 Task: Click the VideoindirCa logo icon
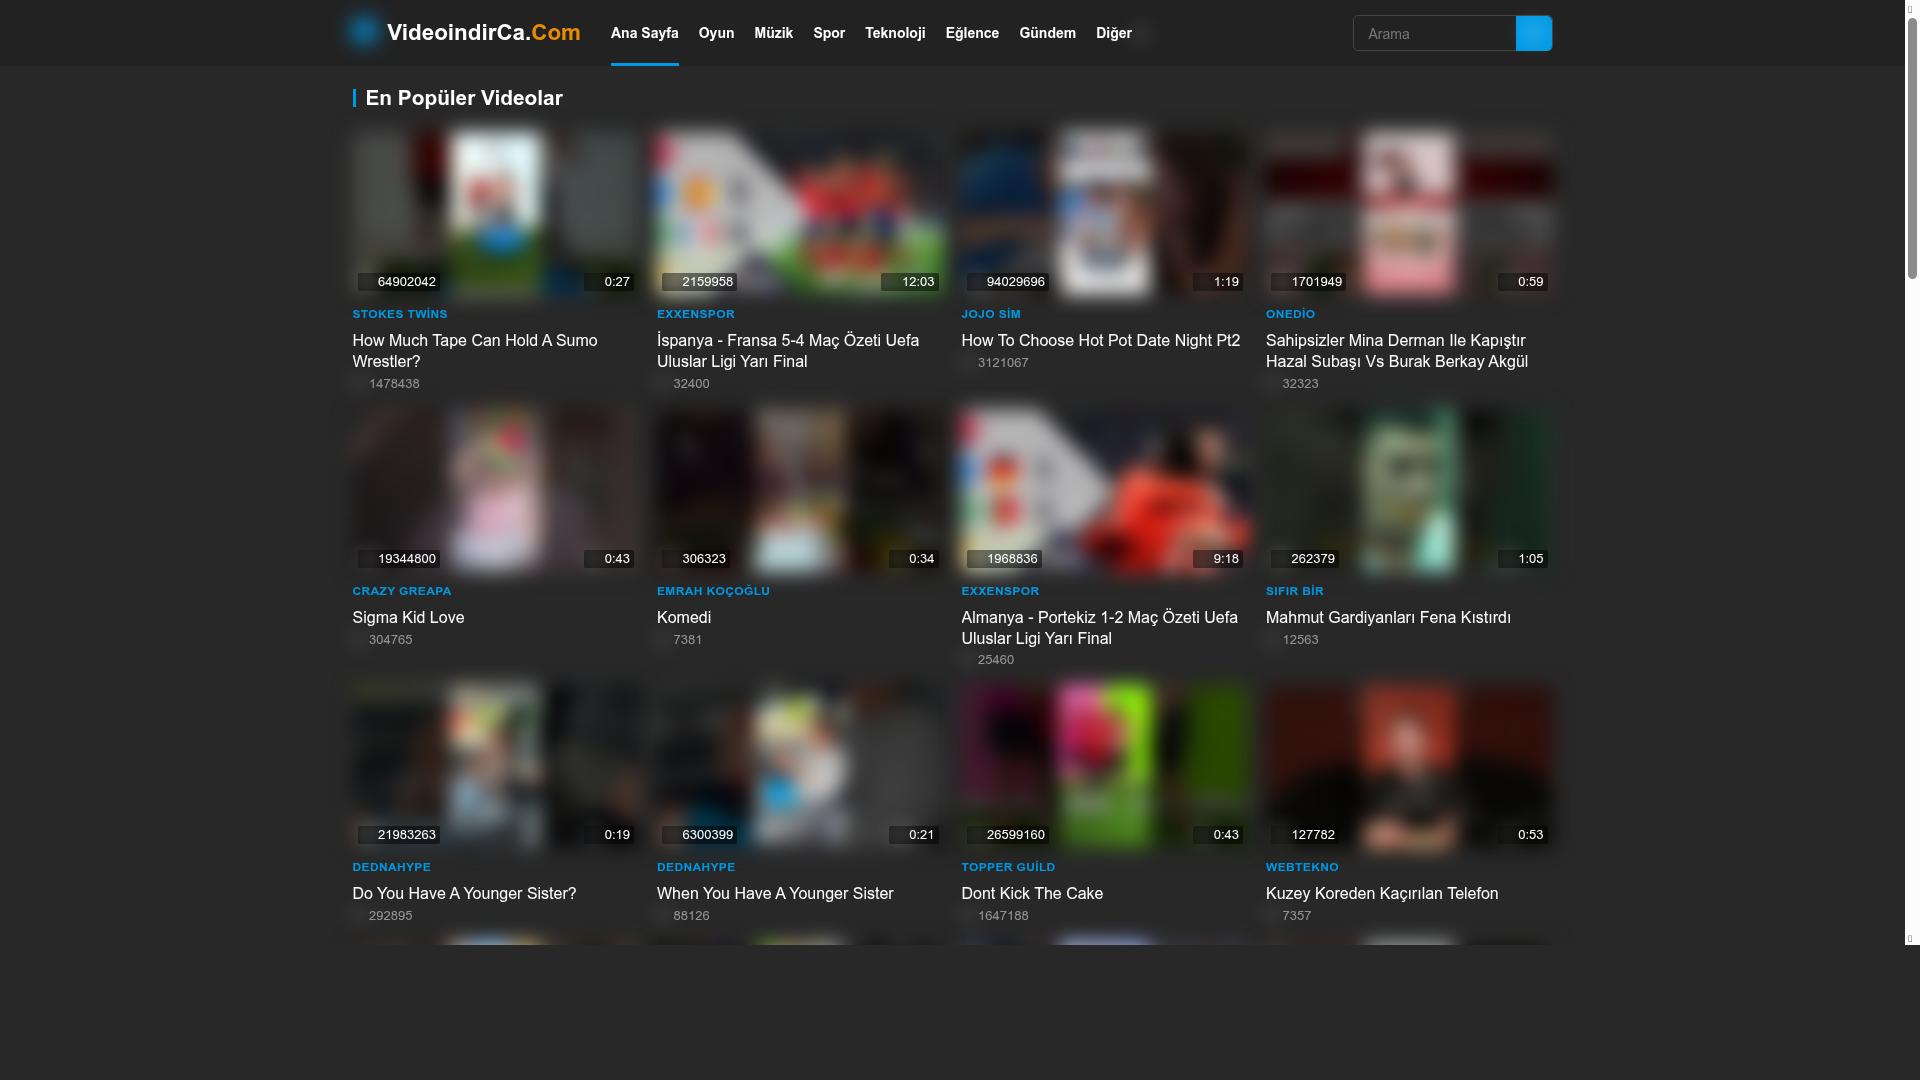(363, 31)
